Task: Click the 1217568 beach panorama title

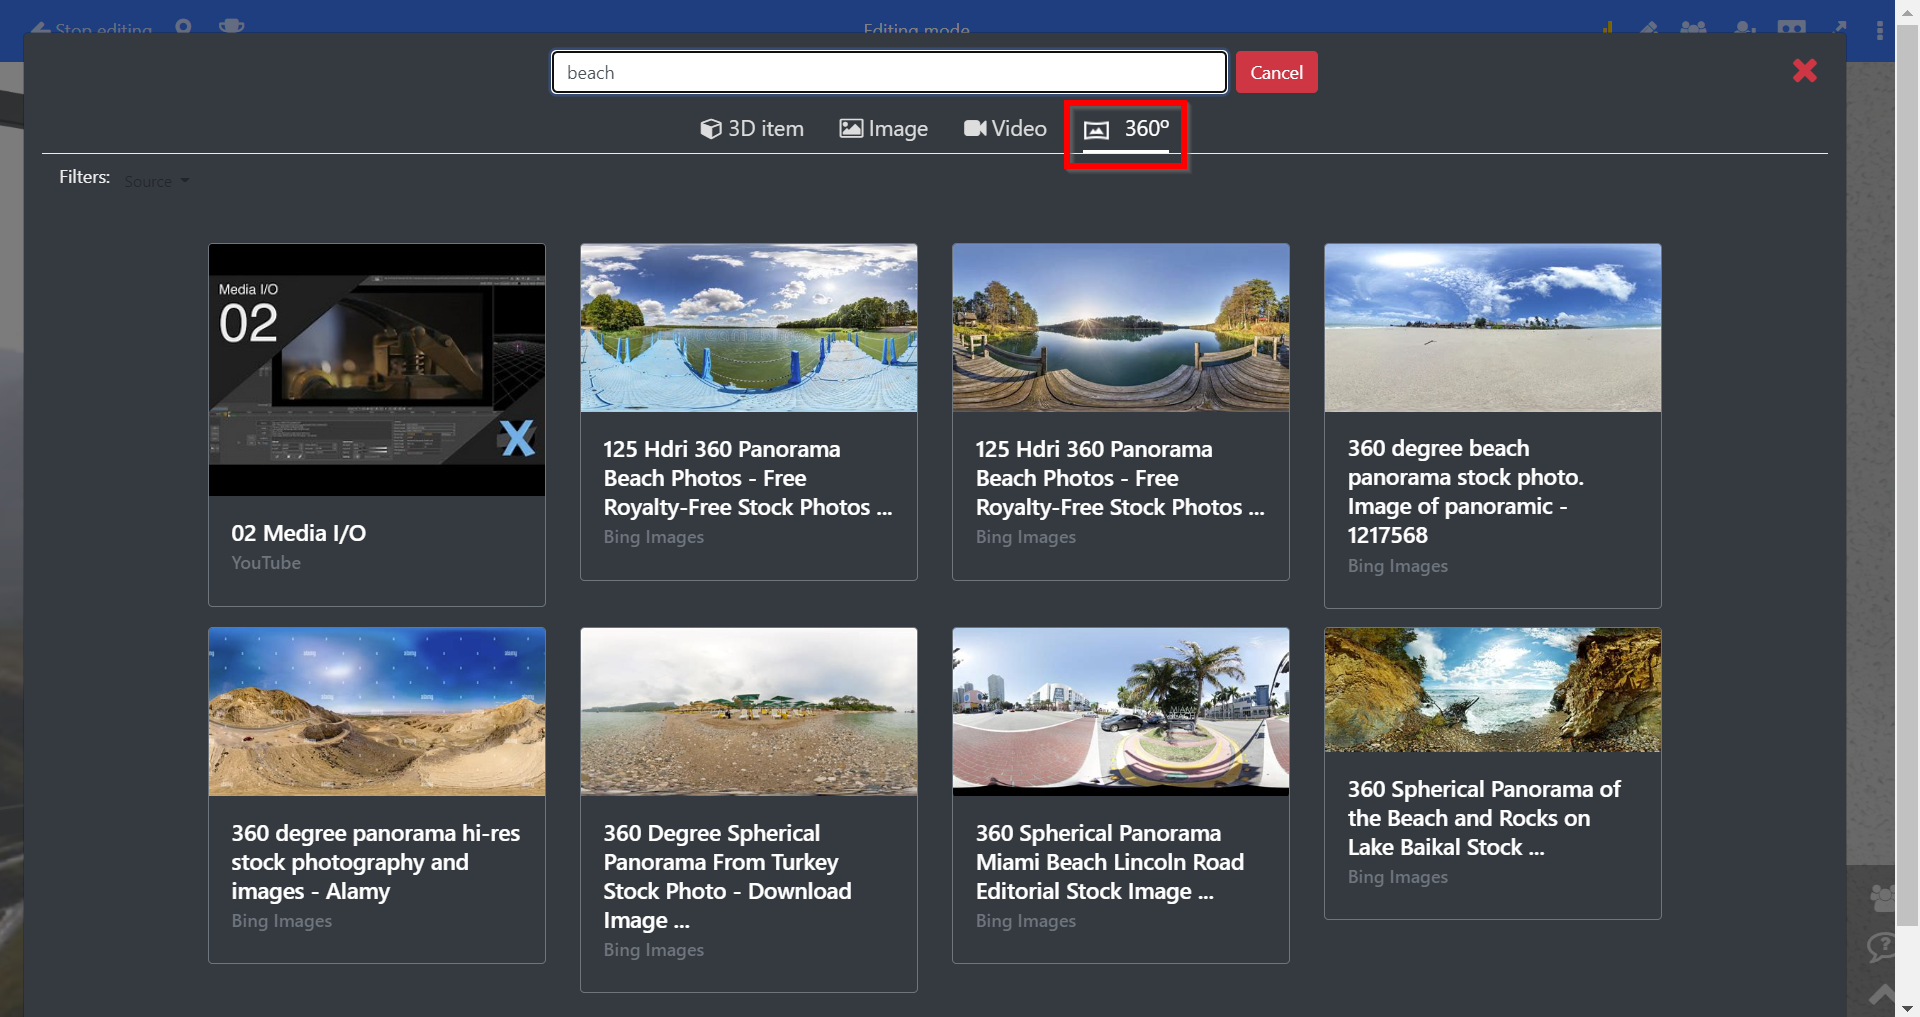Action: [1465, 492]
